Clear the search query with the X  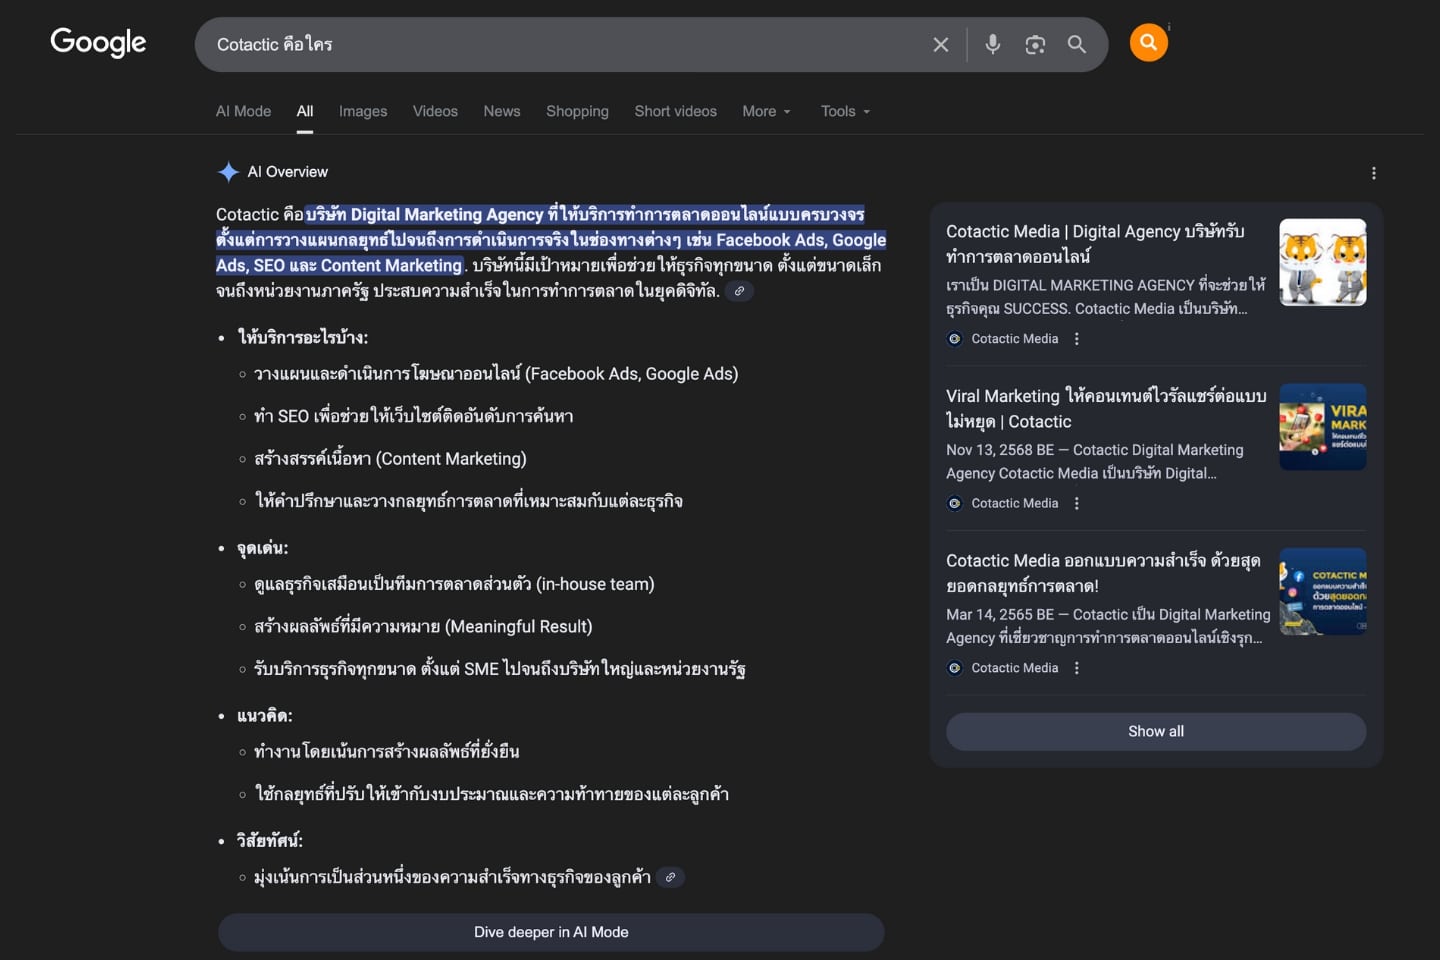pos(940,44)
